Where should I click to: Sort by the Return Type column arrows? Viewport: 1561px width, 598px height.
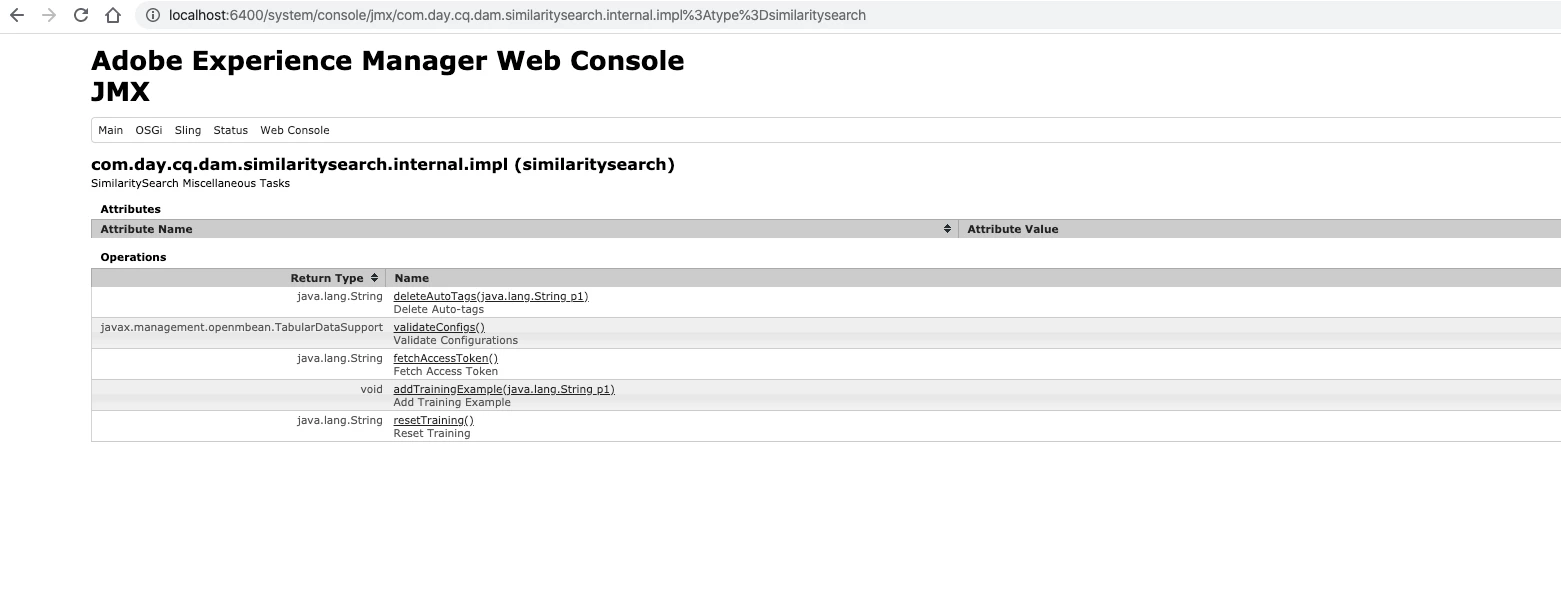pos(374,278)
